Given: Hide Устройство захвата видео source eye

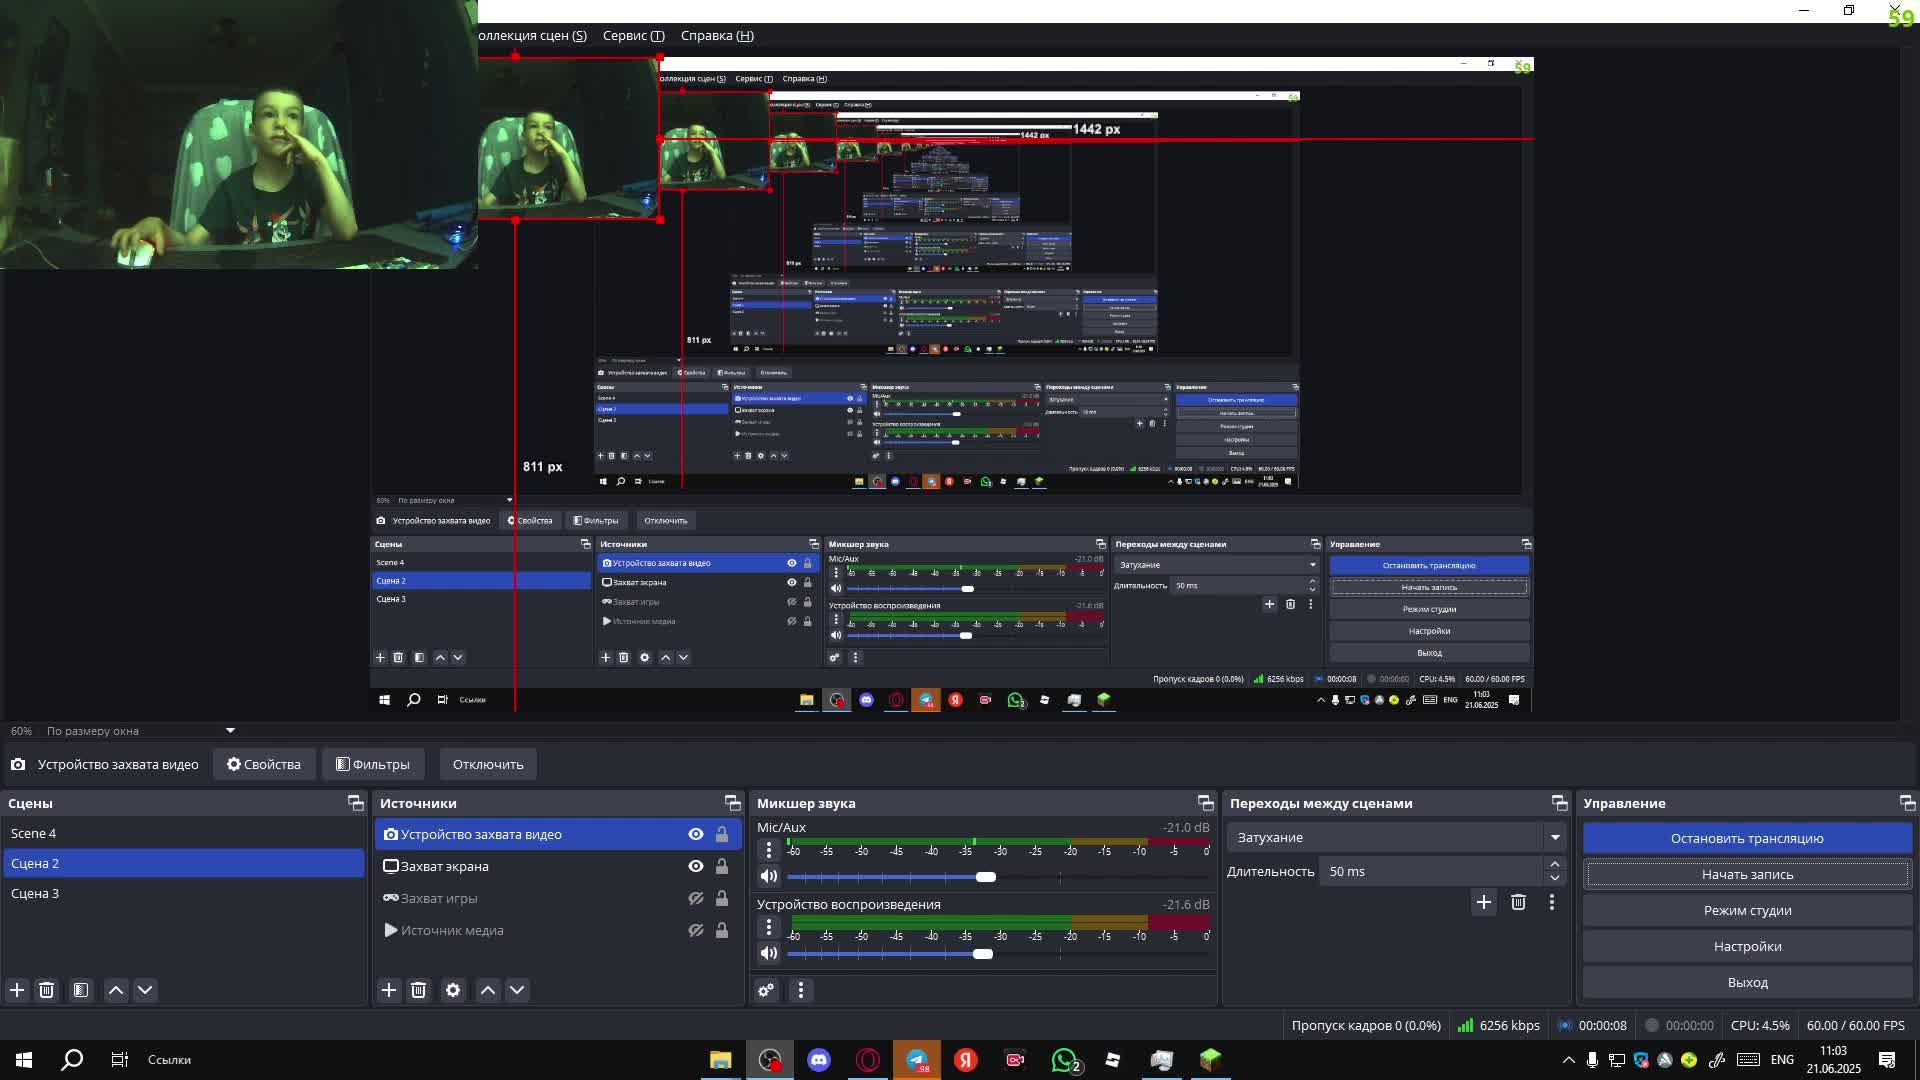Looking at the screenshot, I should click(696, 834).
